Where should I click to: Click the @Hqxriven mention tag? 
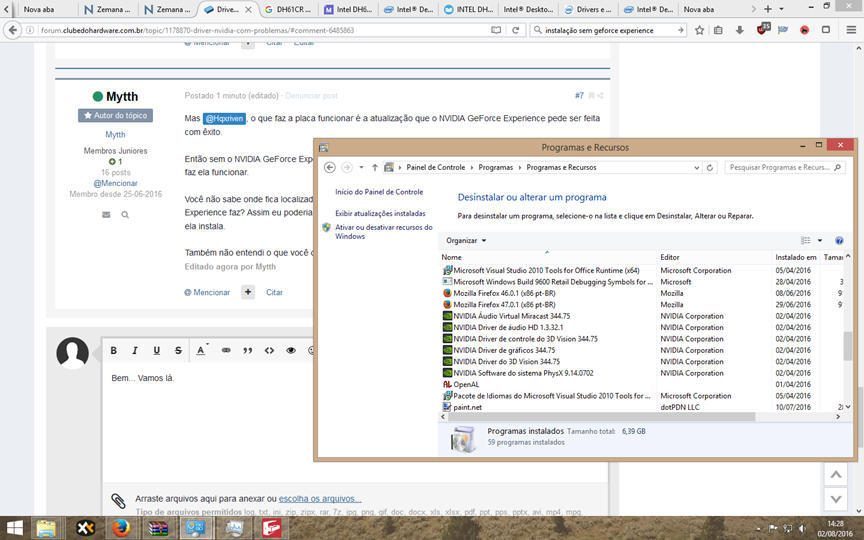click(x=224, y=118)
